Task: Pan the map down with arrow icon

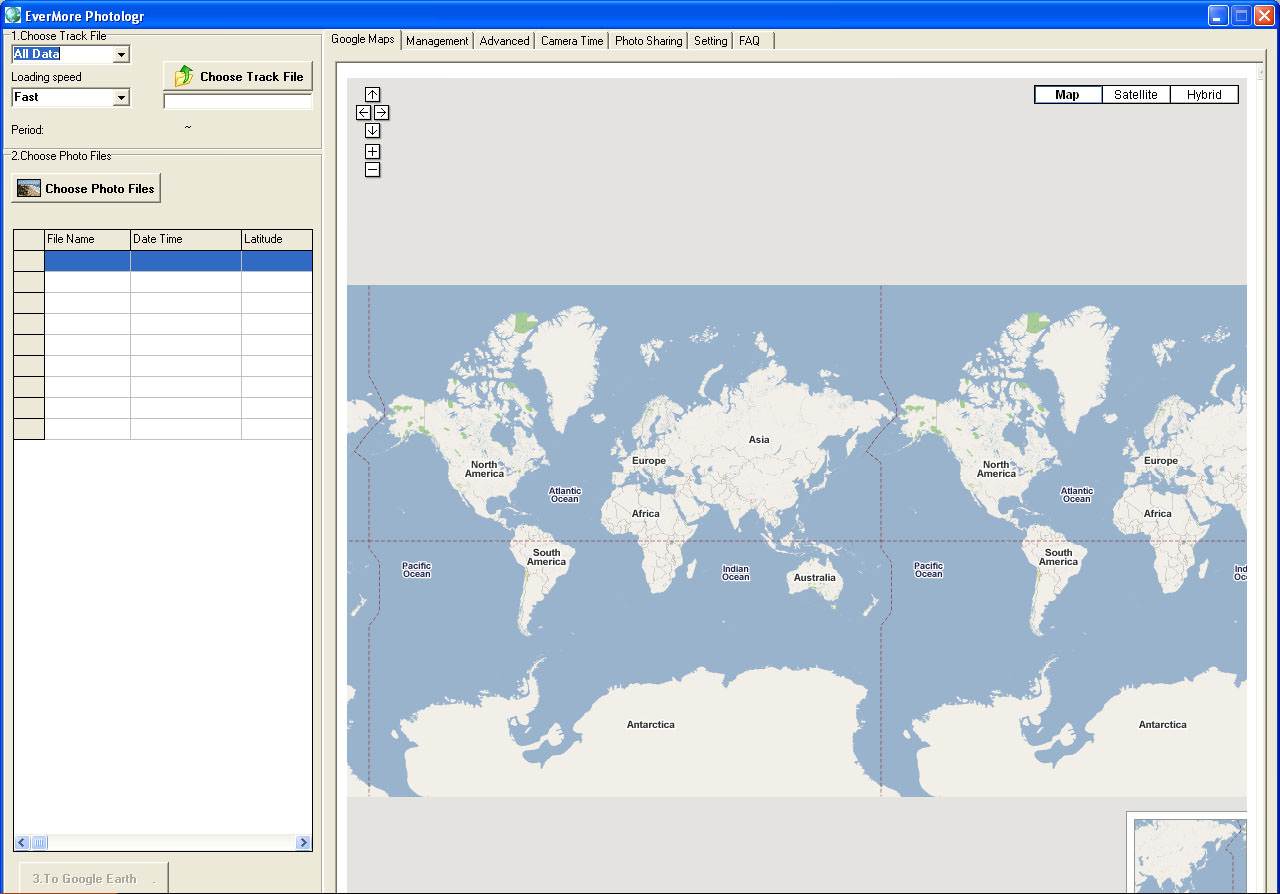Action: pos(372,131)
